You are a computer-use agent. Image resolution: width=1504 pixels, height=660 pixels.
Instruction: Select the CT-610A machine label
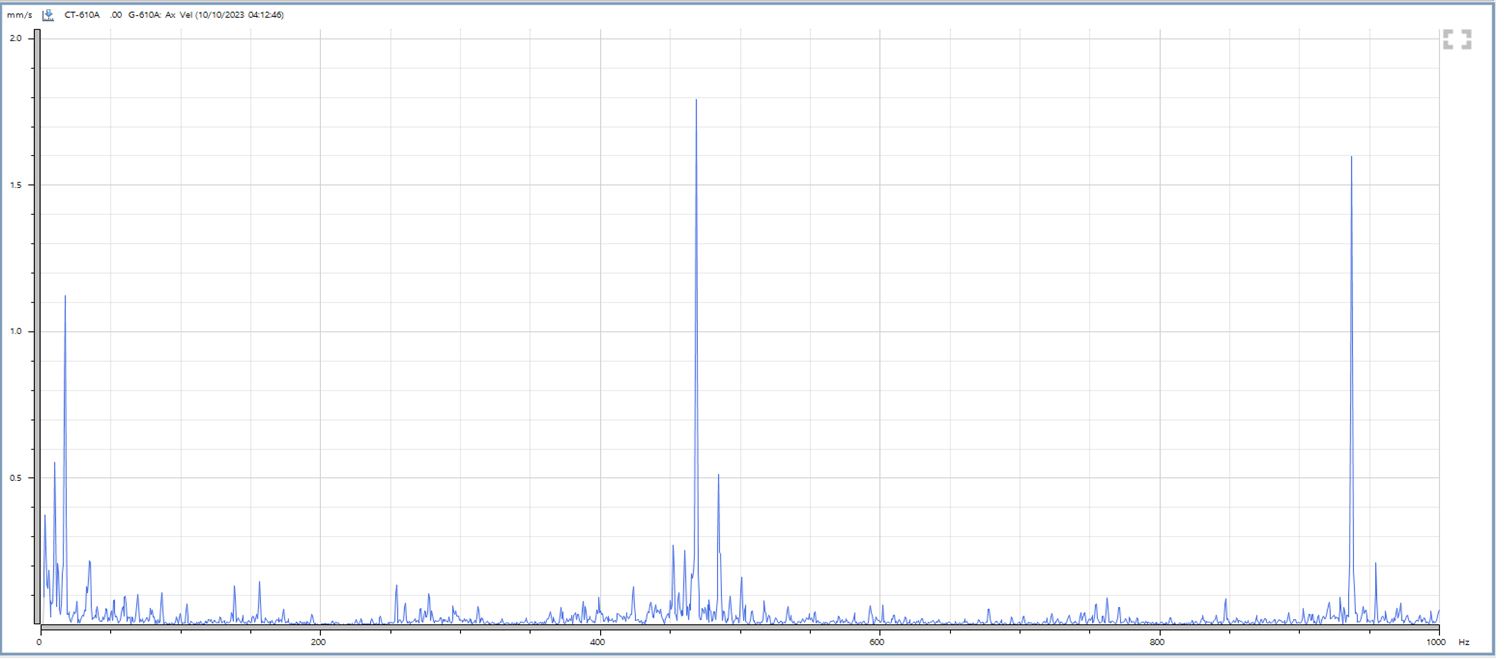click(x=82, y=15)
